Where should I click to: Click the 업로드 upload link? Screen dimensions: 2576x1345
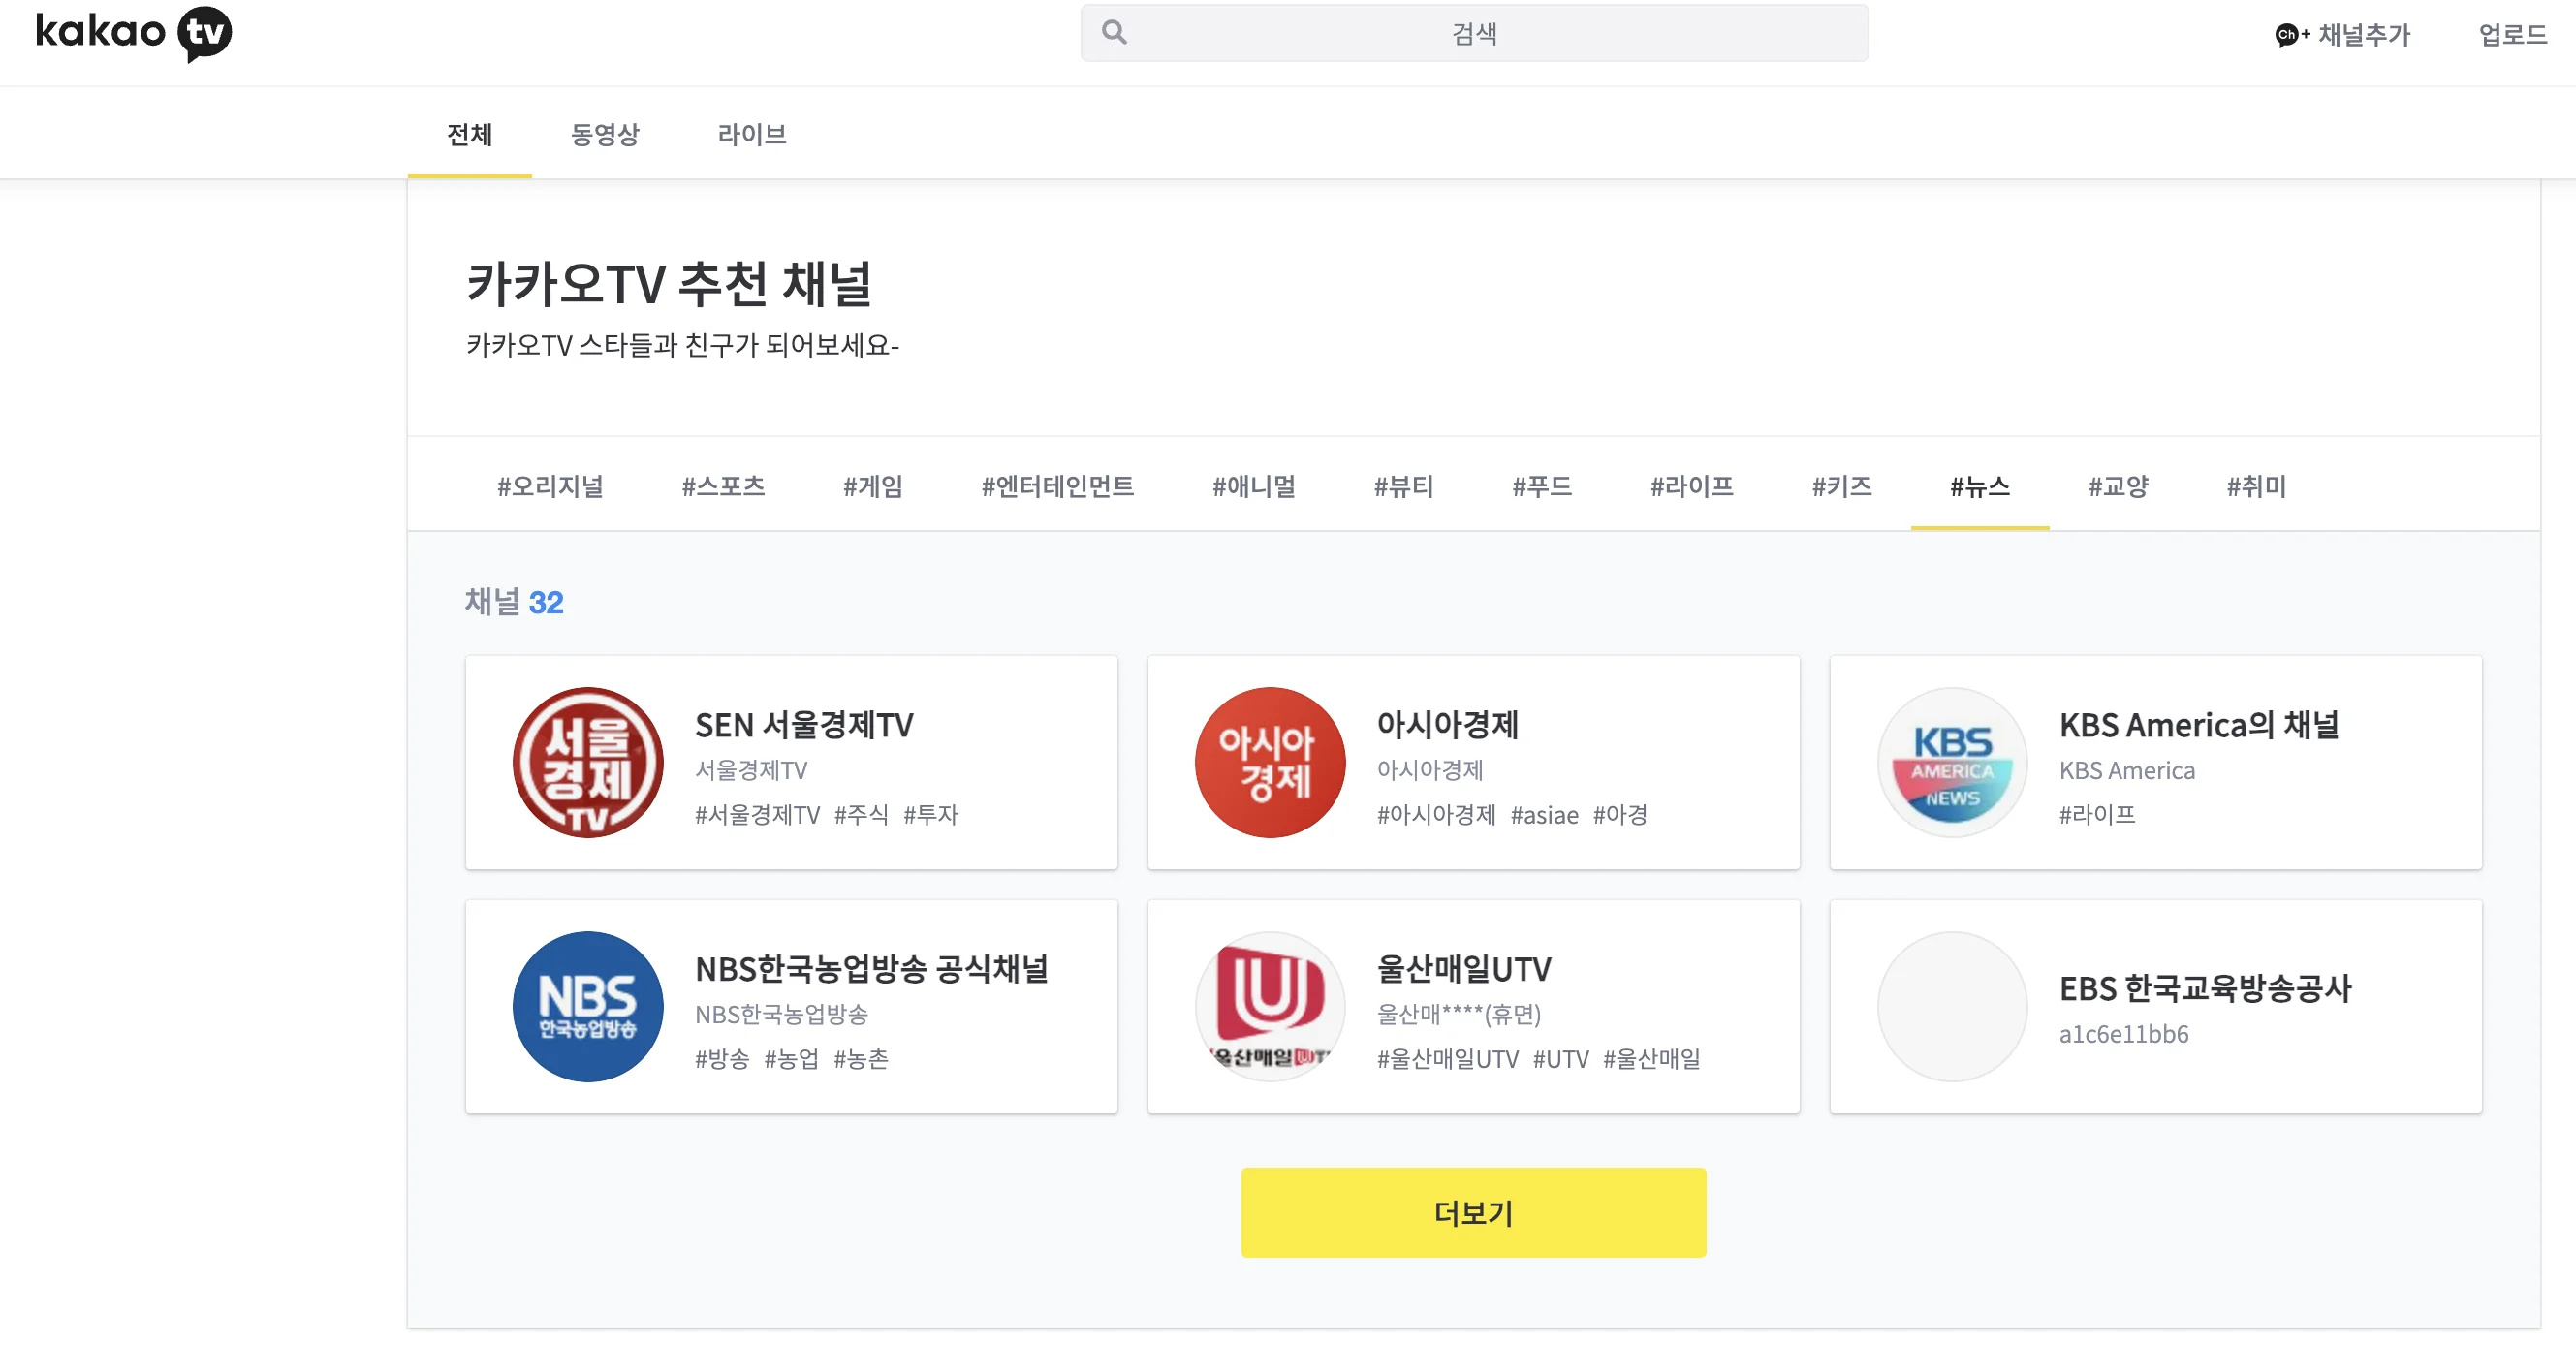[2512, 35]
